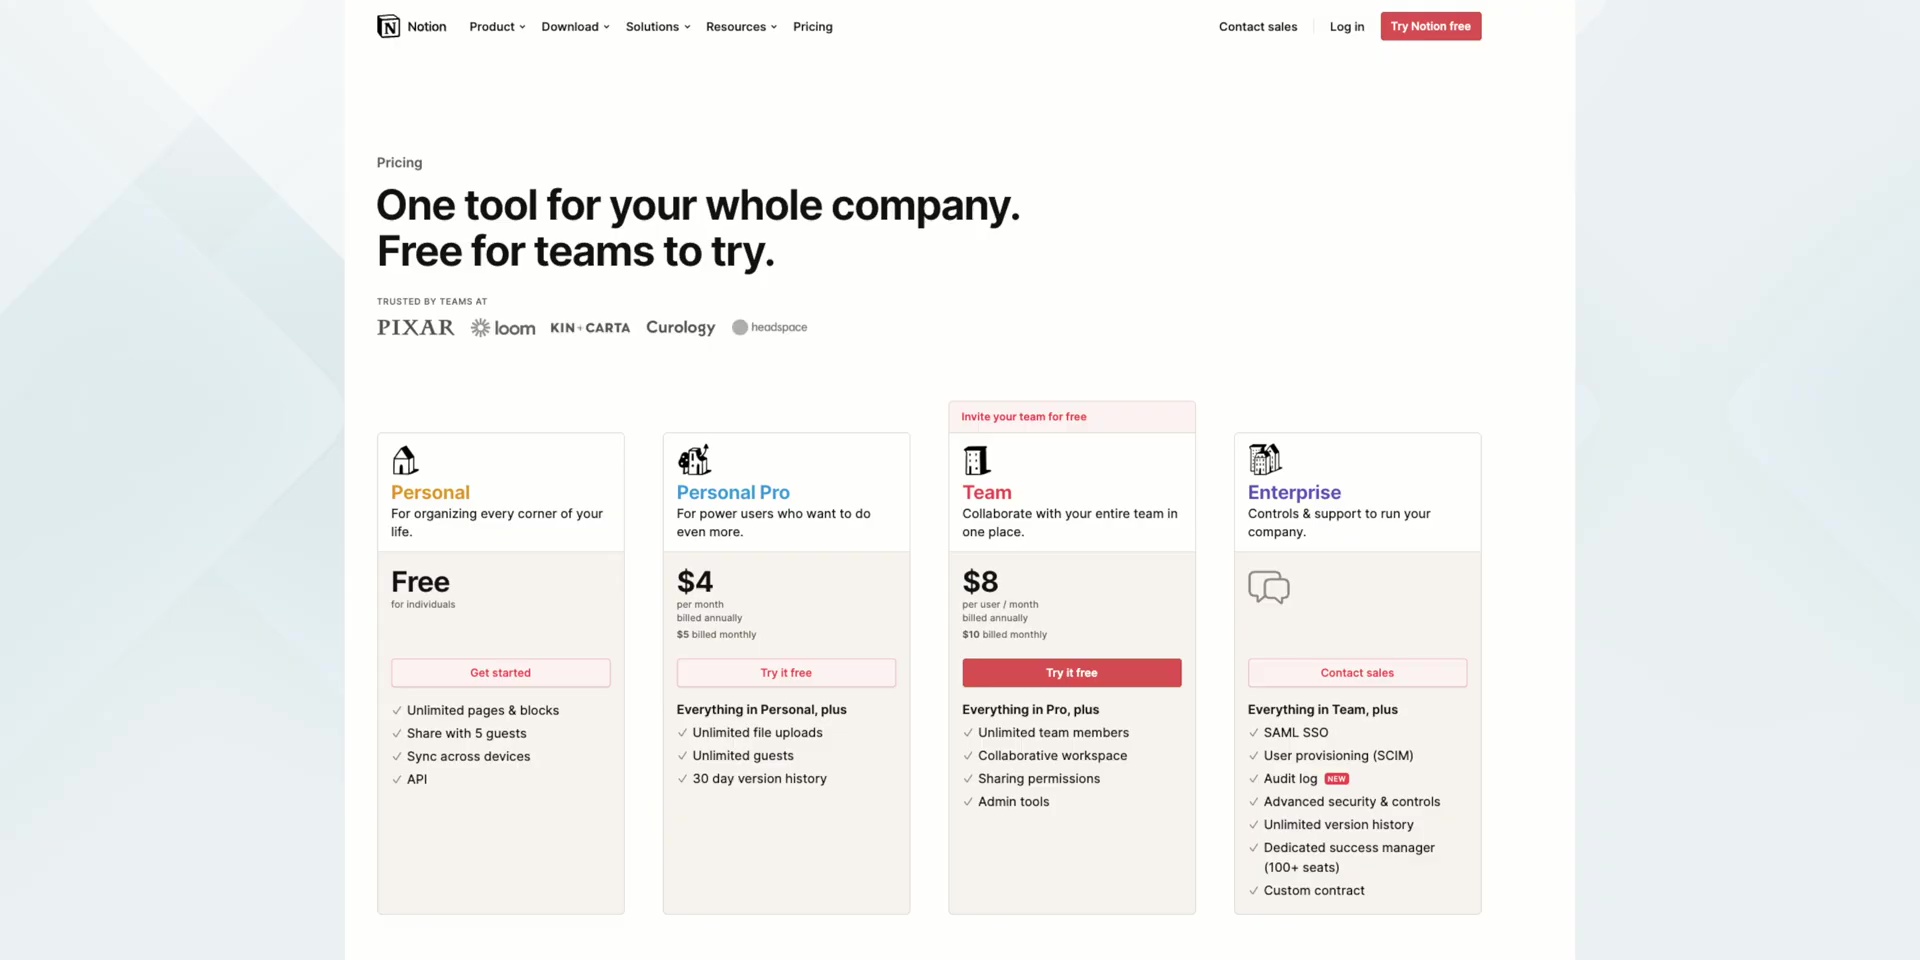The width and height of the screenshot is (1920, 960).
Task: Click the Enterprise plan title
Action: (x=1294, y=492)
